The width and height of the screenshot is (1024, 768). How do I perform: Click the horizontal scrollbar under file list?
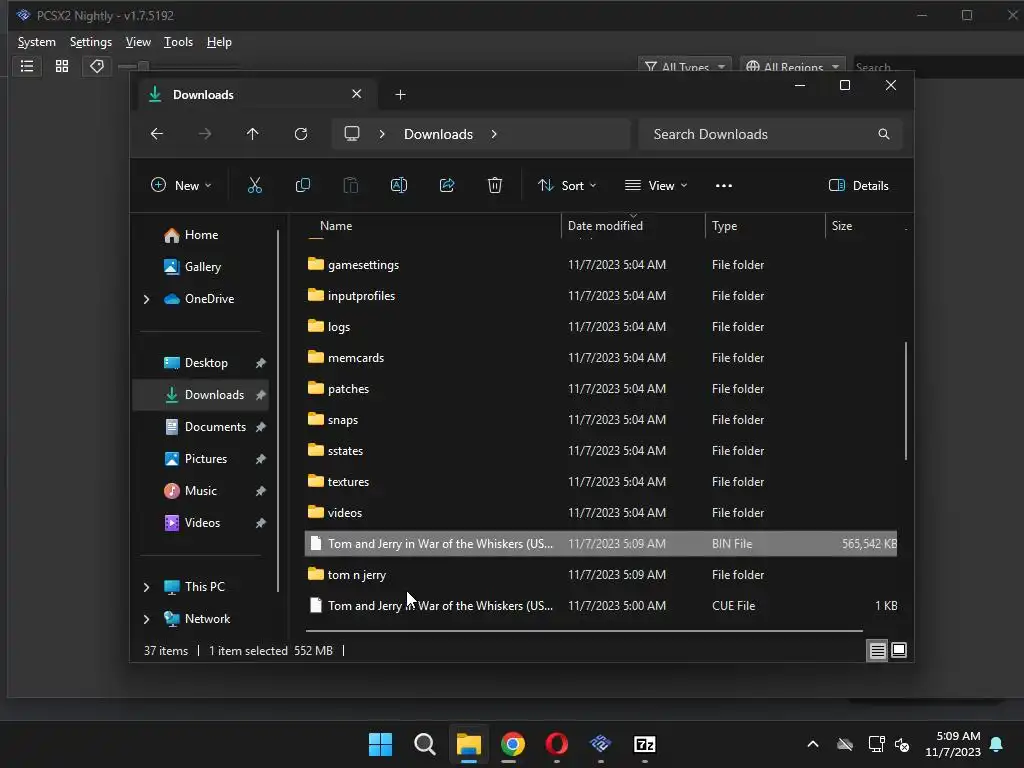click(584, 631)
